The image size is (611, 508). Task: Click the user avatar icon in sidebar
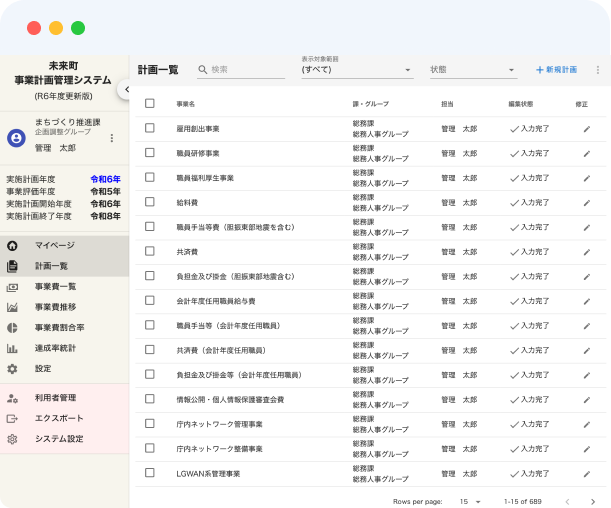pyautogui.click(x=16, y=138)
